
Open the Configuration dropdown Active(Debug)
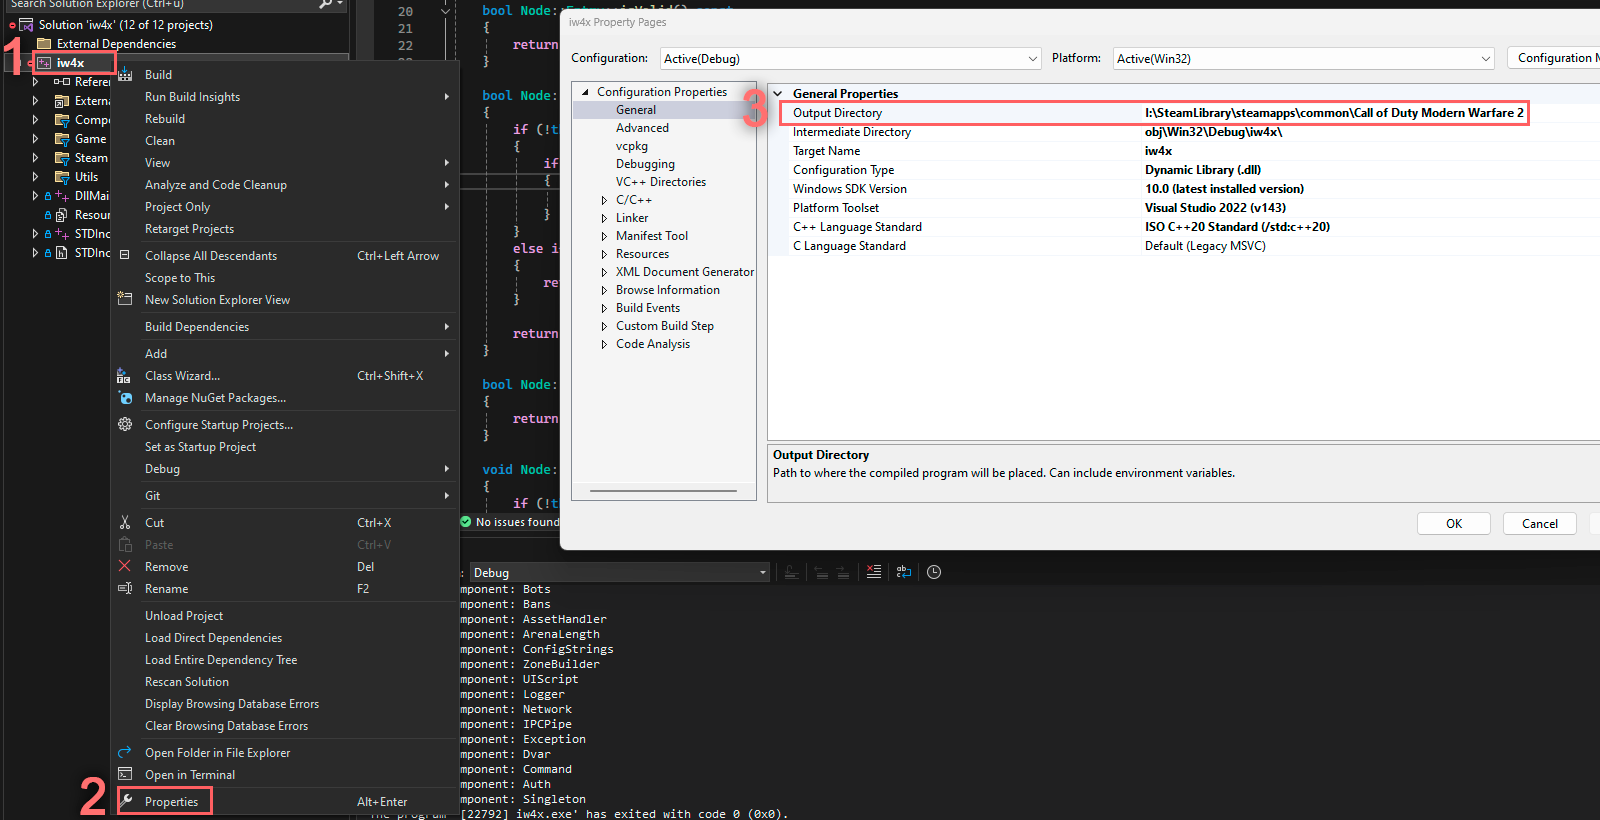coord(850,59)
